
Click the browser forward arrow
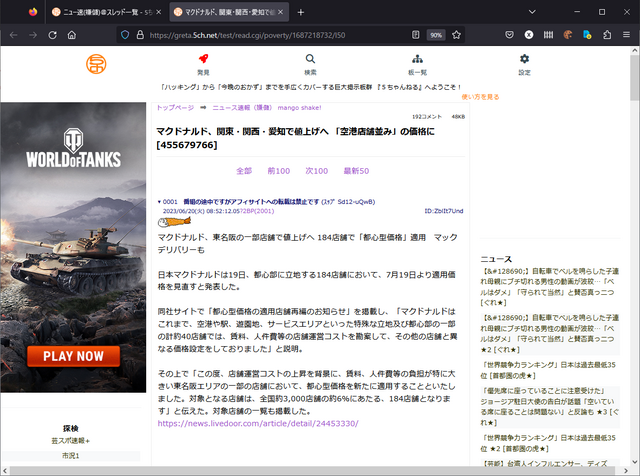tap(33, 35)
